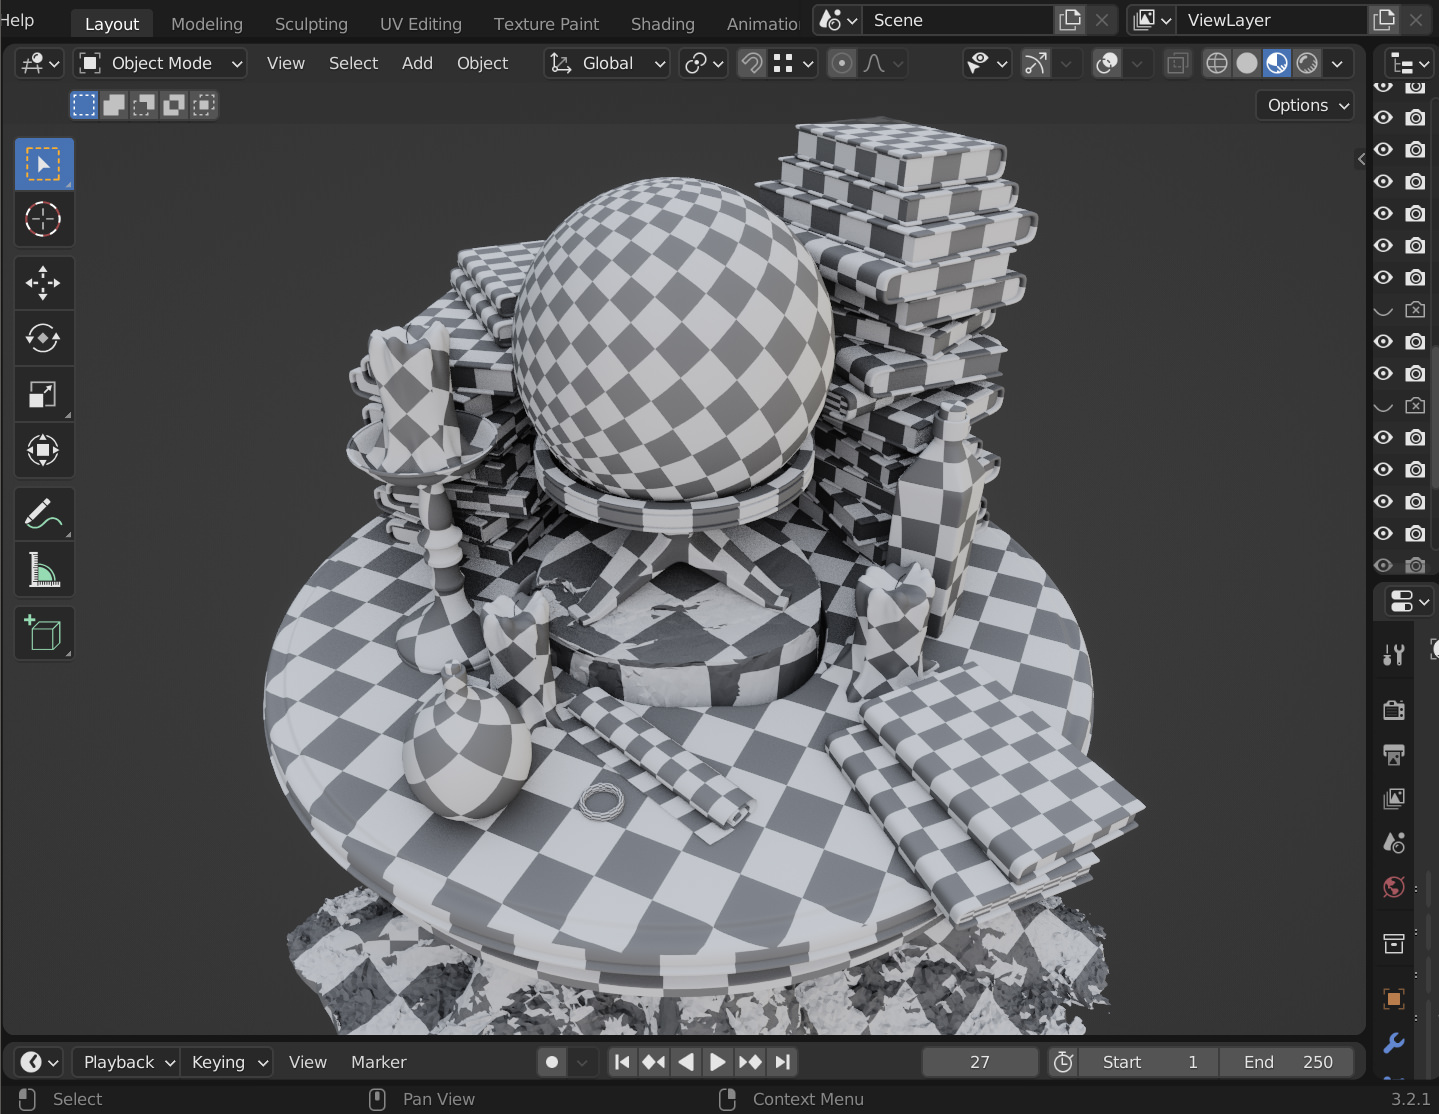Open the viewport Options dropdown

(x=1304, y=104)
